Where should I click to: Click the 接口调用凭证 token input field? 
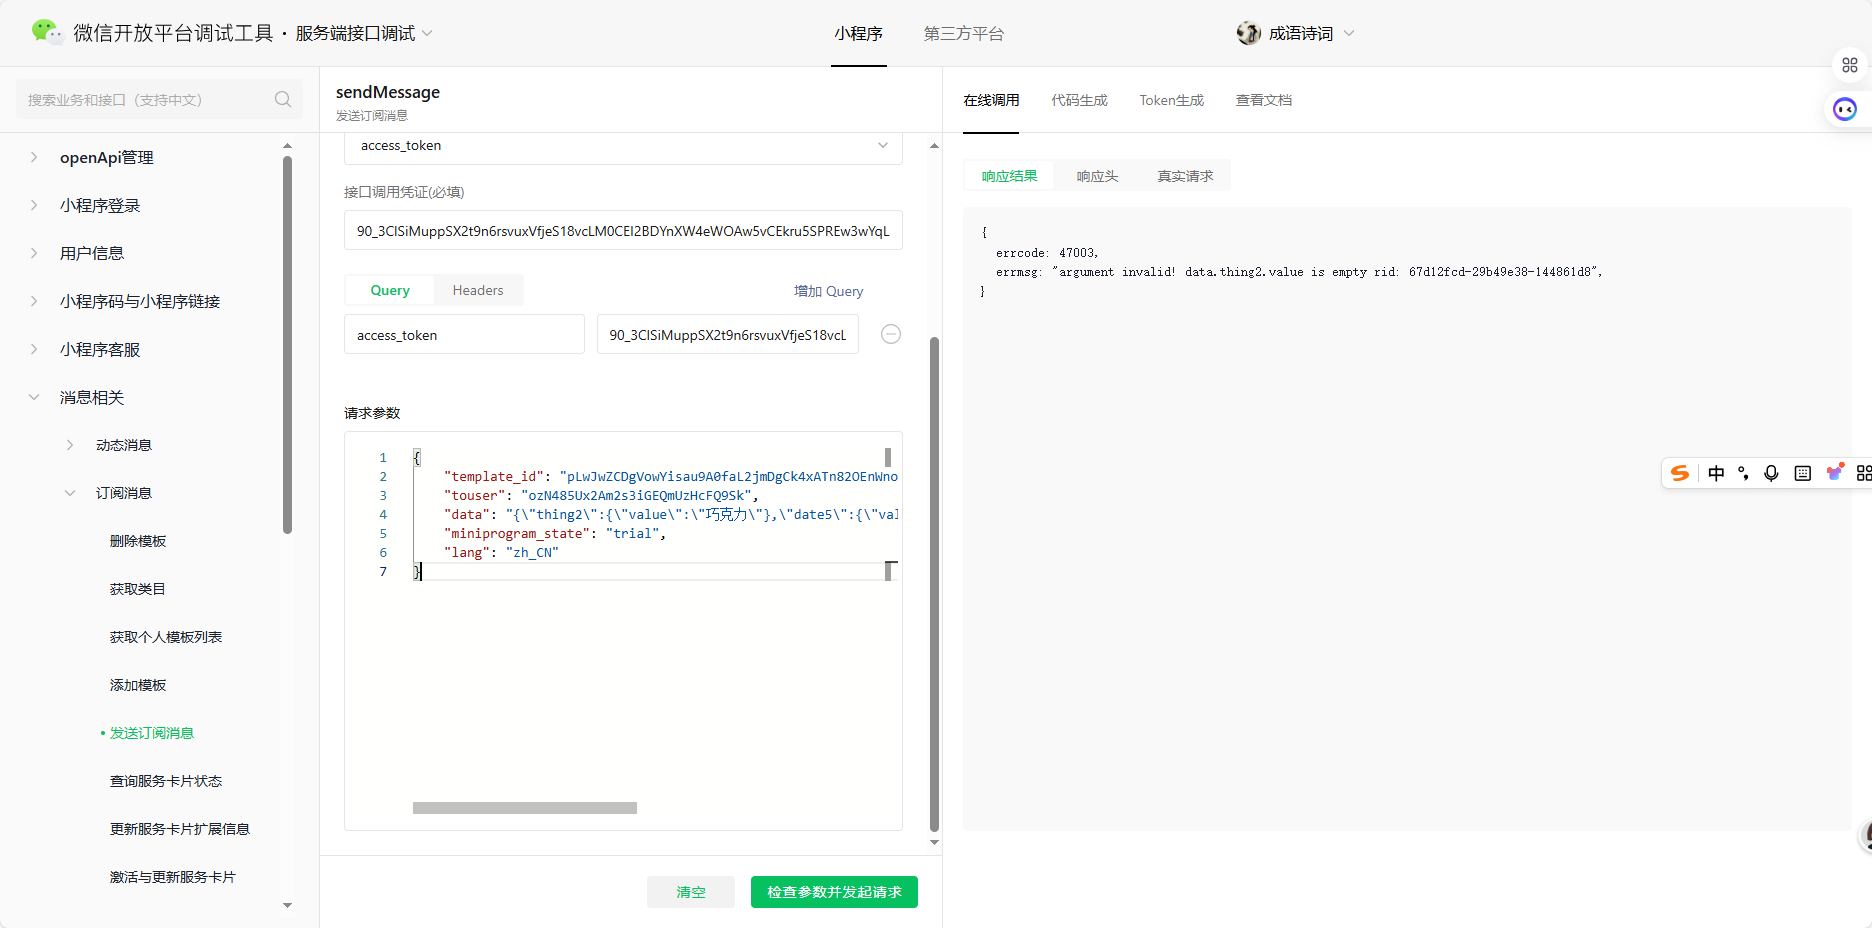[623, 230]
